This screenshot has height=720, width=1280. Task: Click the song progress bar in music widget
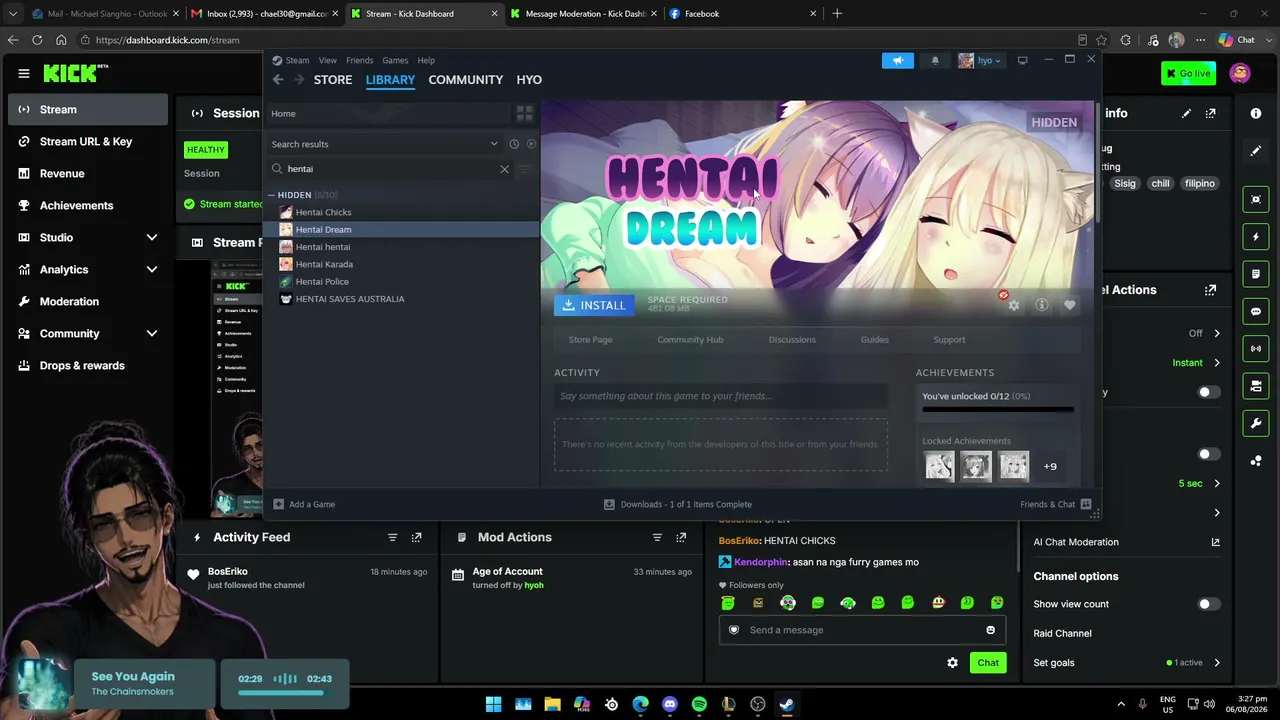pyautogui.click(x=286, y=692)
